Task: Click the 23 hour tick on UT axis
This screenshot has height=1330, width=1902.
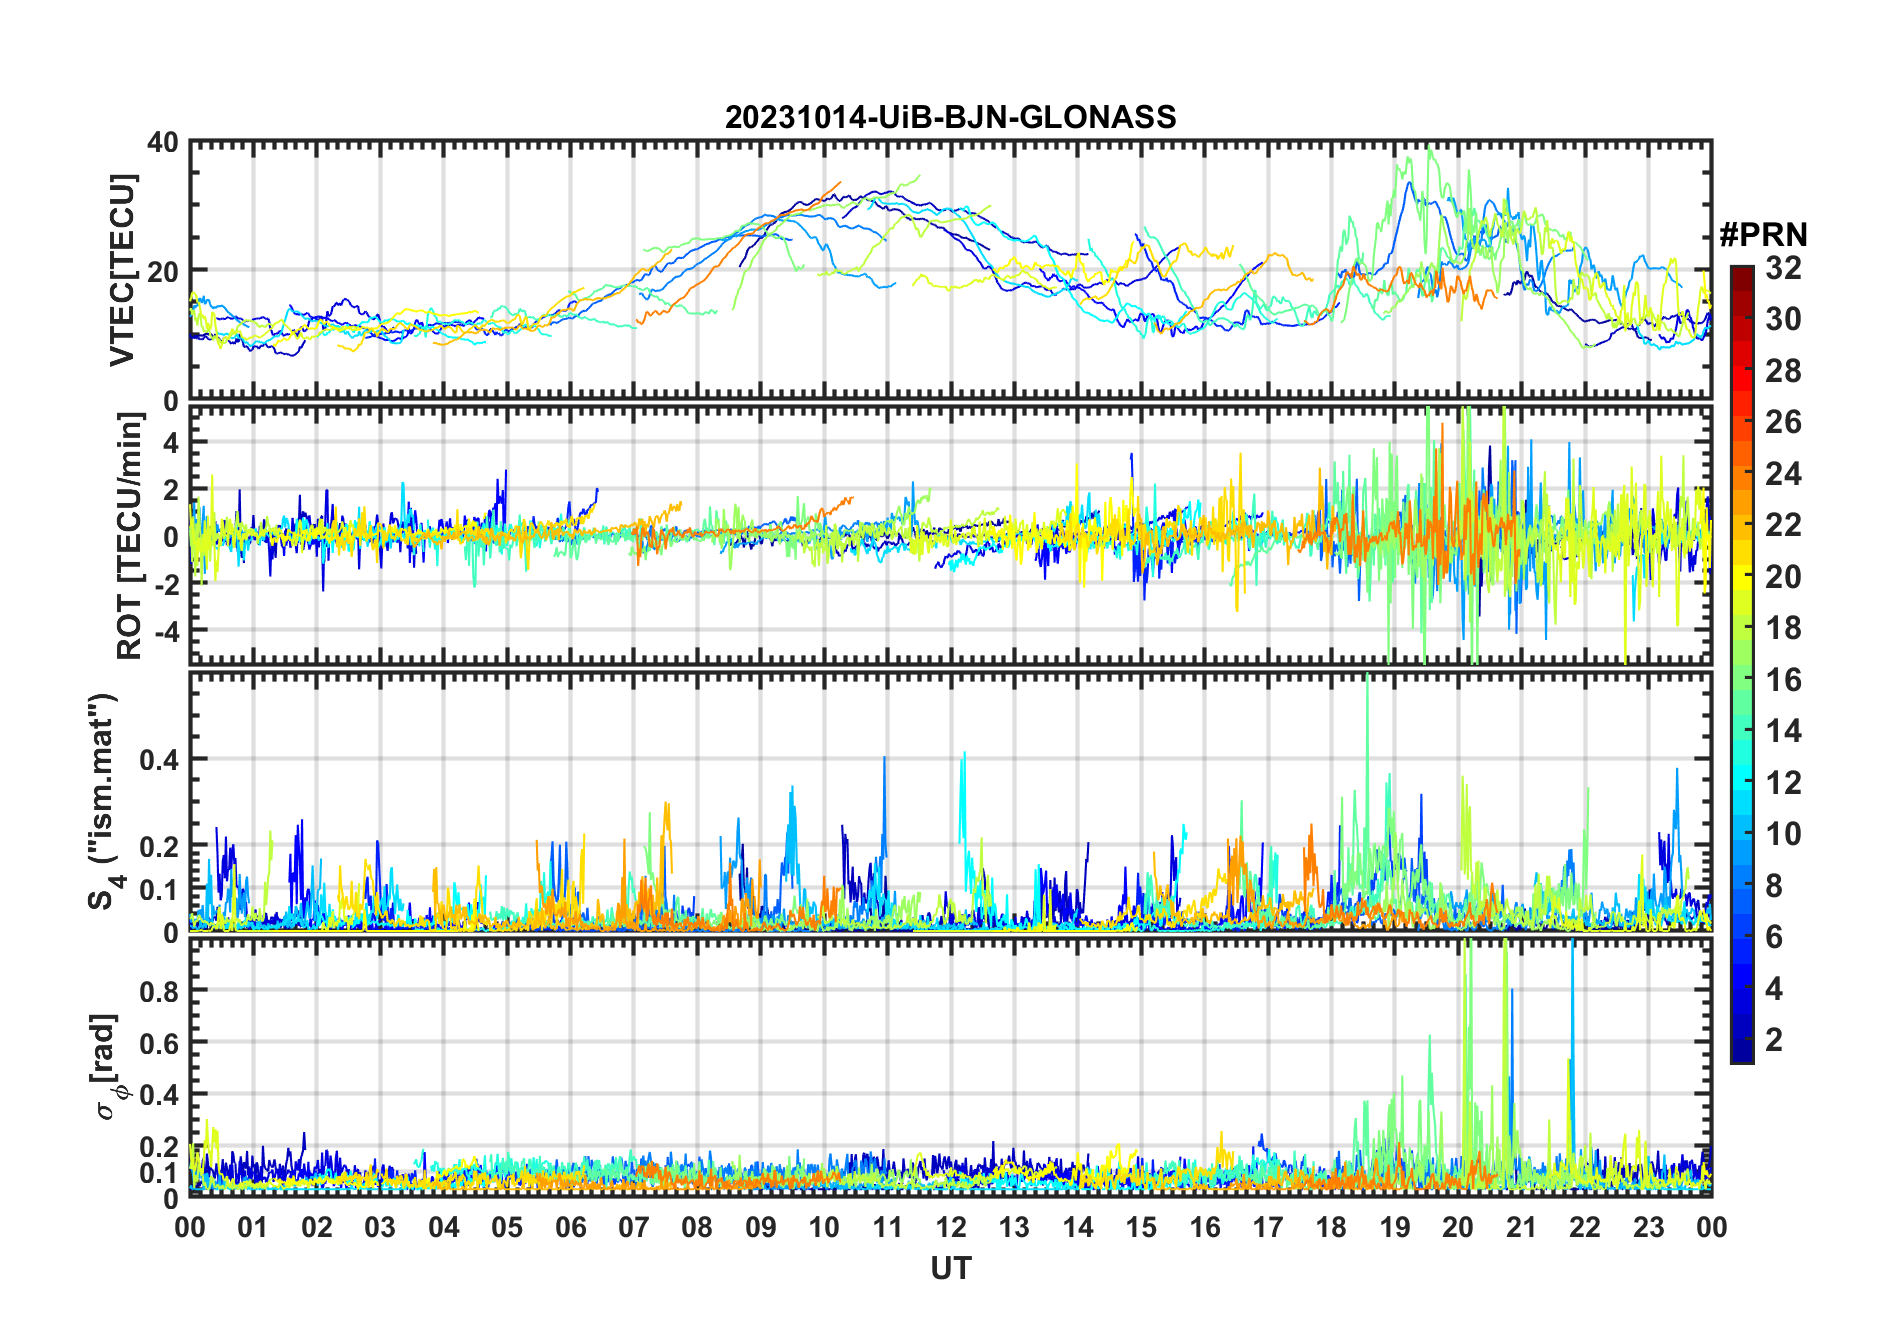Action: [x=1648, y=1227]
